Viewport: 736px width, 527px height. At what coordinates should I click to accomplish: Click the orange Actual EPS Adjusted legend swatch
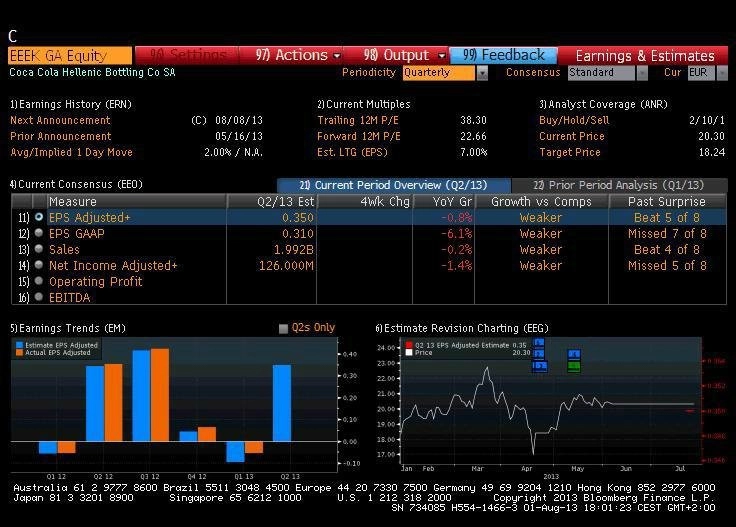[19, 352]
